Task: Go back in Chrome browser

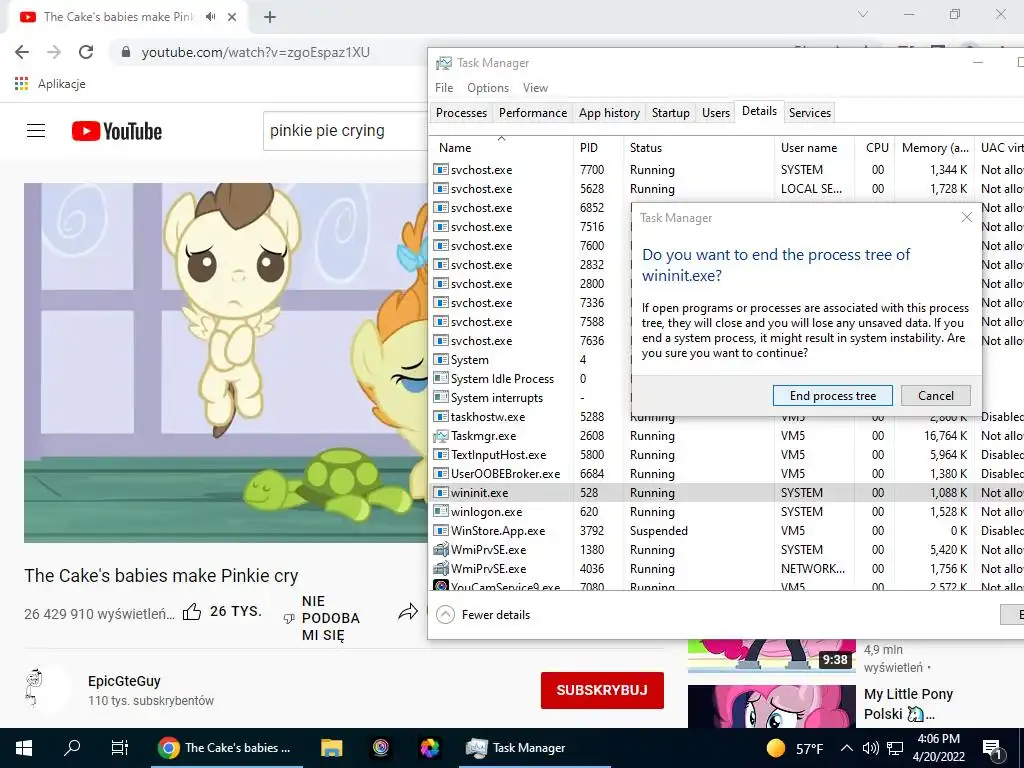Action: click(x=22, y=52)
